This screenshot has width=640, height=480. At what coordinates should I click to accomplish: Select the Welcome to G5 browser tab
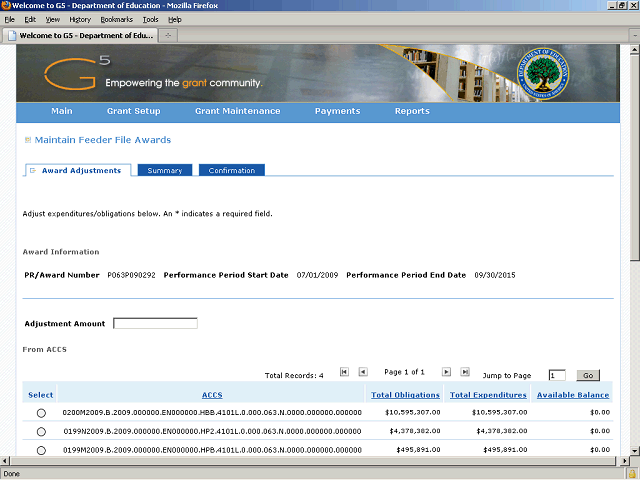click(80, 36)
